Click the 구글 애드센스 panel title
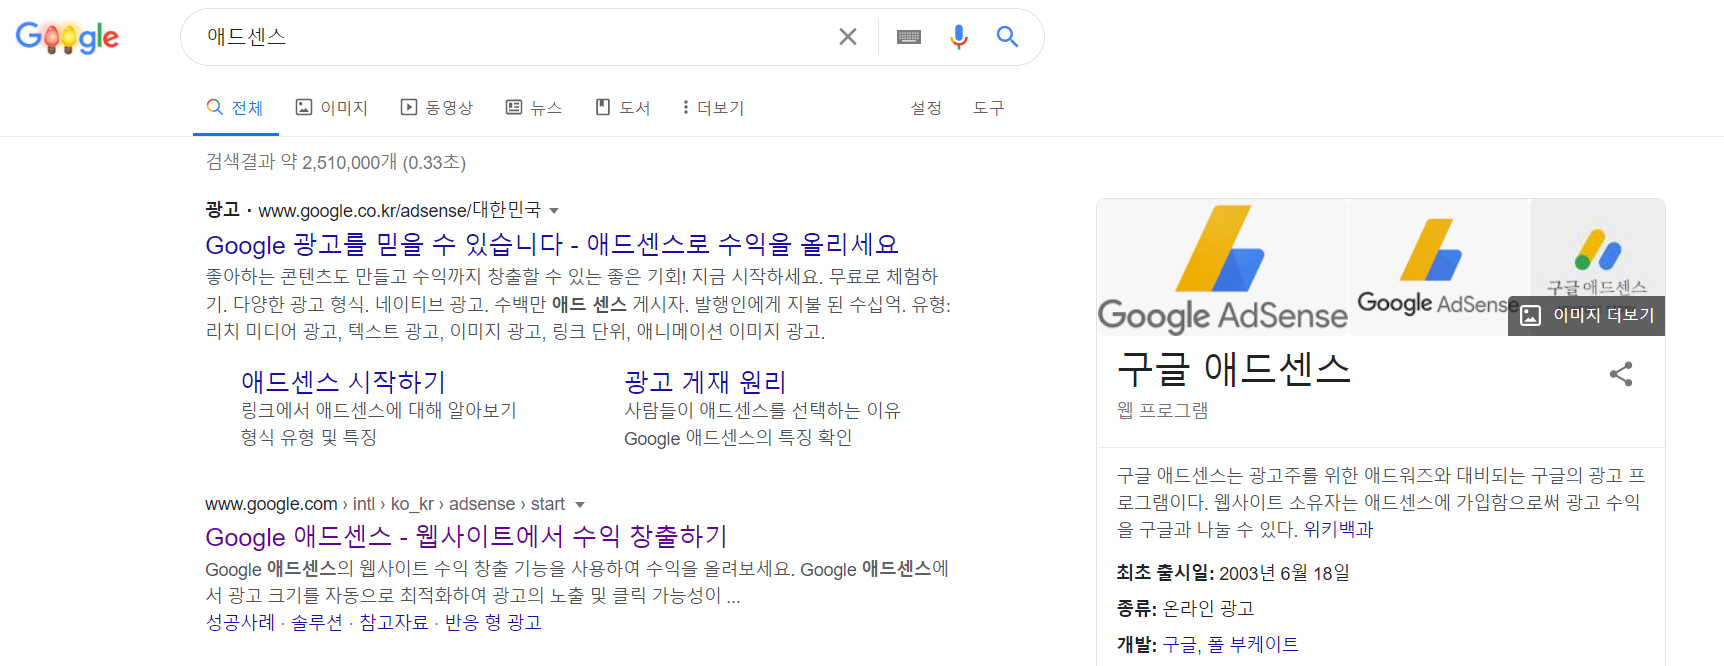Viewport: 1724px width, 666px height. pos(1233,370)
